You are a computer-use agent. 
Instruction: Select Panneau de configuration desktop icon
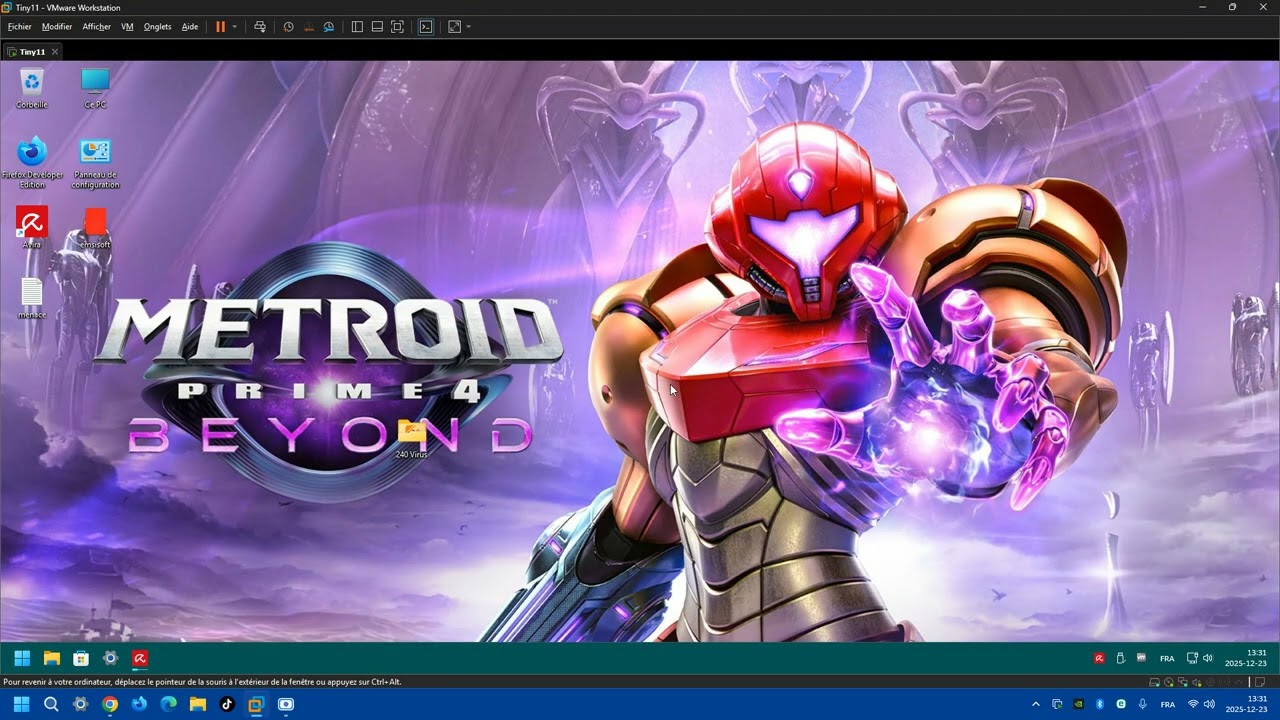point(95,163)
